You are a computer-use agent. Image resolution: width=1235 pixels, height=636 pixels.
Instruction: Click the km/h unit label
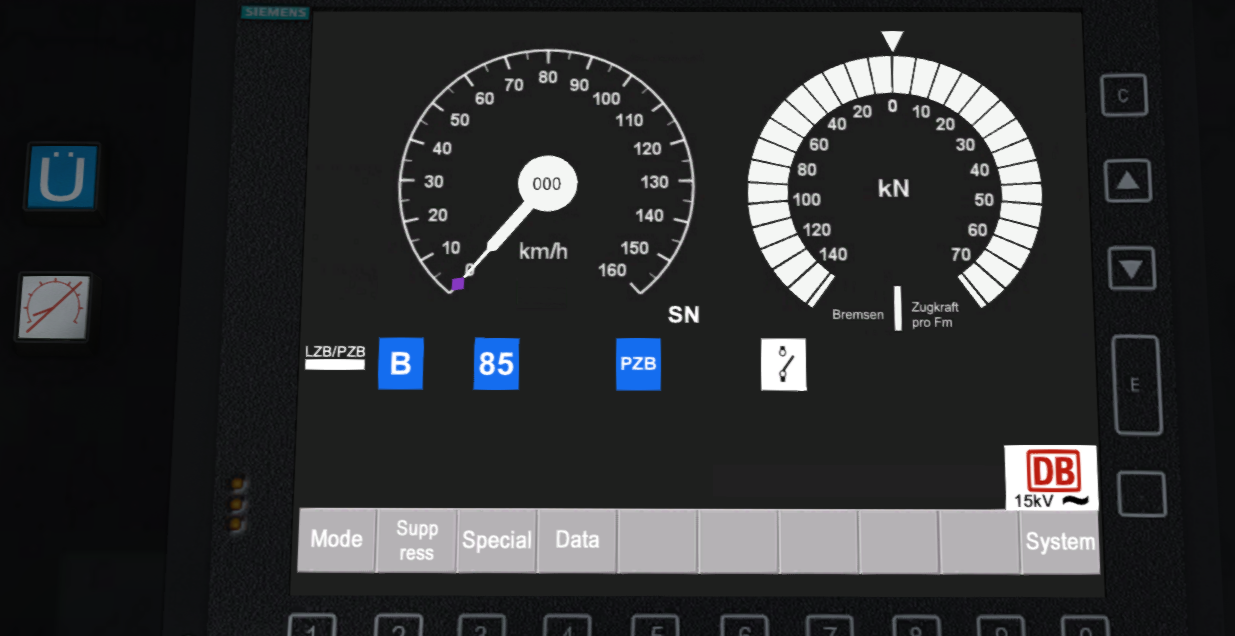[x=543, y=251]
